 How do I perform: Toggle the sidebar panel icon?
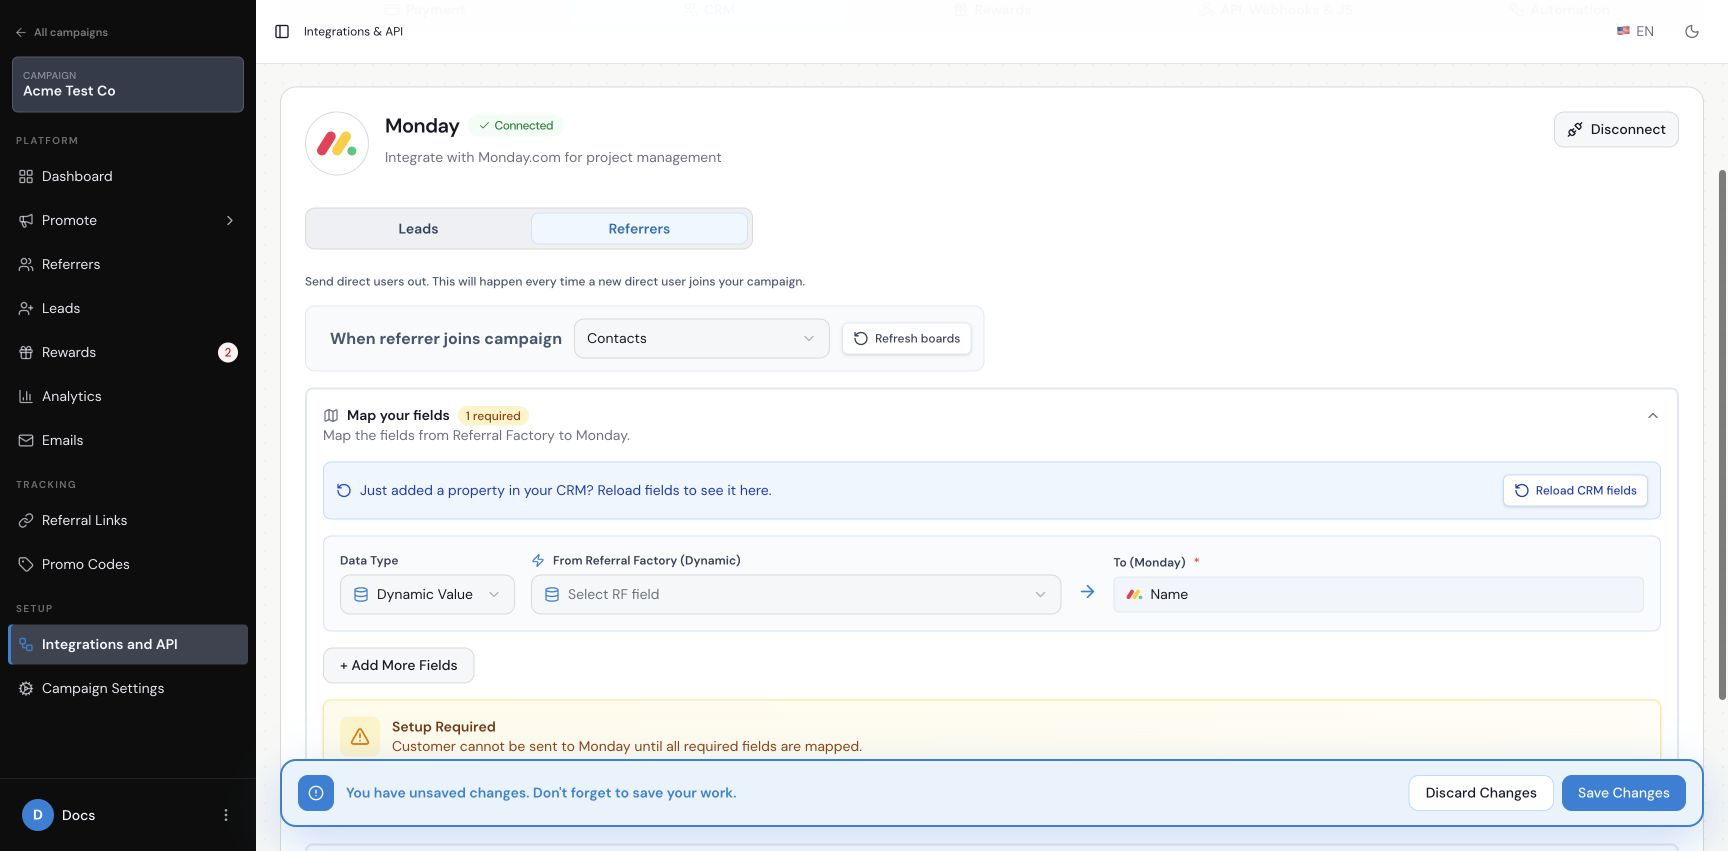(x=282, y=32)
